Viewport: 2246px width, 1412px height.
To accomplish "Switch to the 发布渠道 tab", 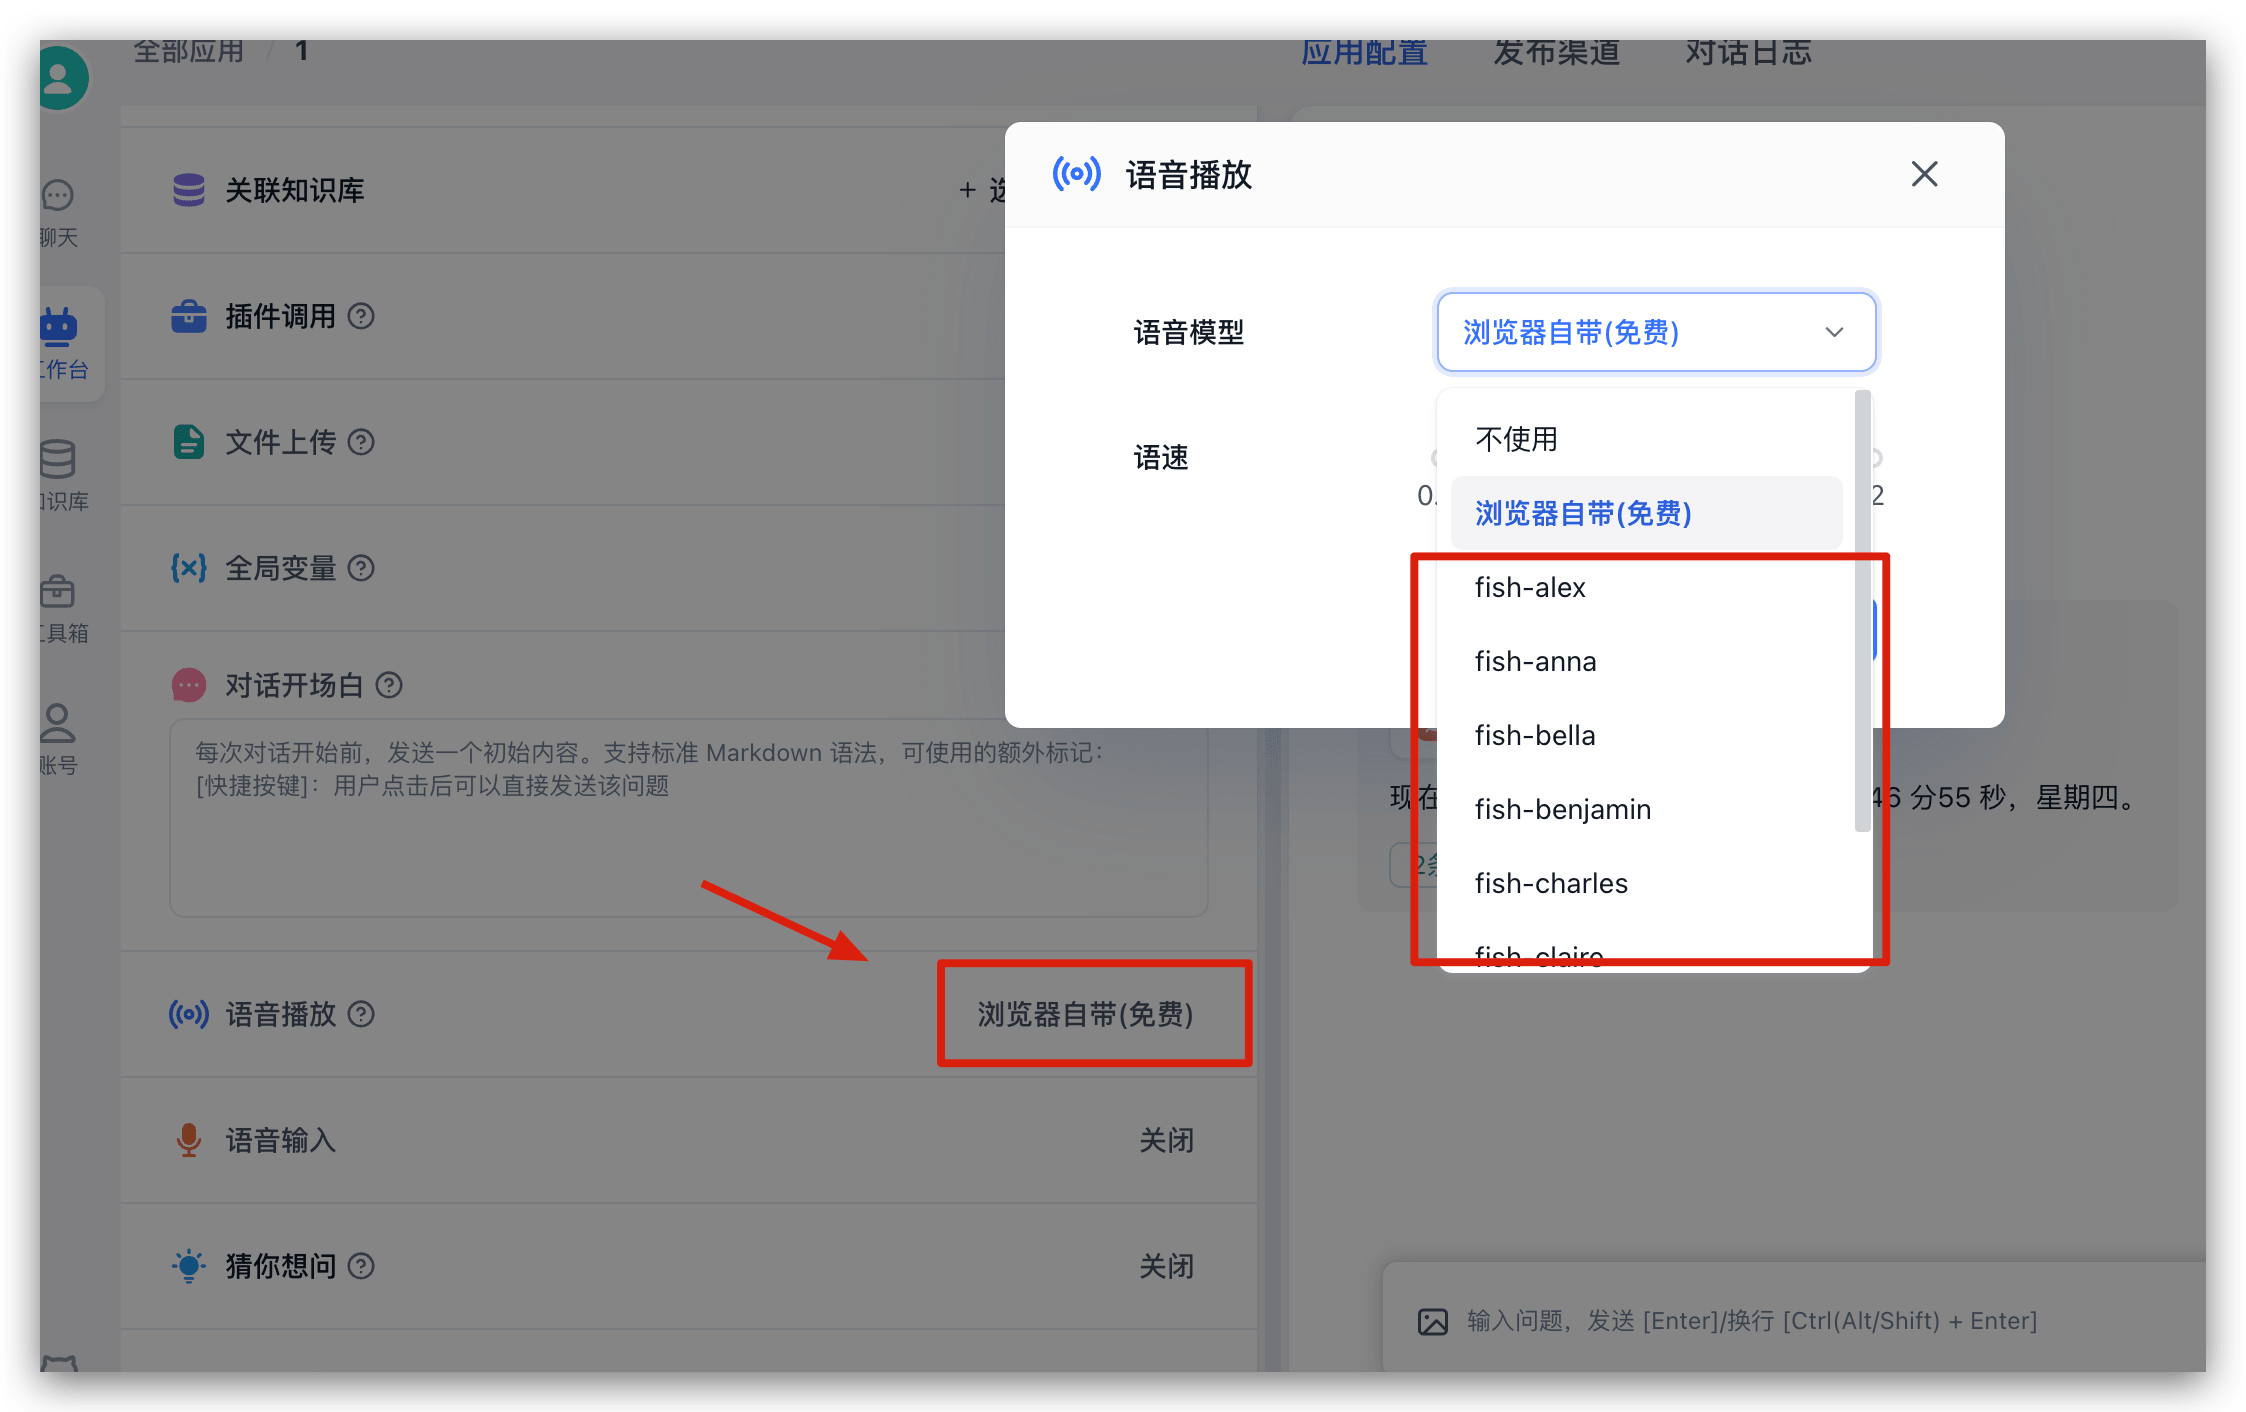I will (1557, 52).
